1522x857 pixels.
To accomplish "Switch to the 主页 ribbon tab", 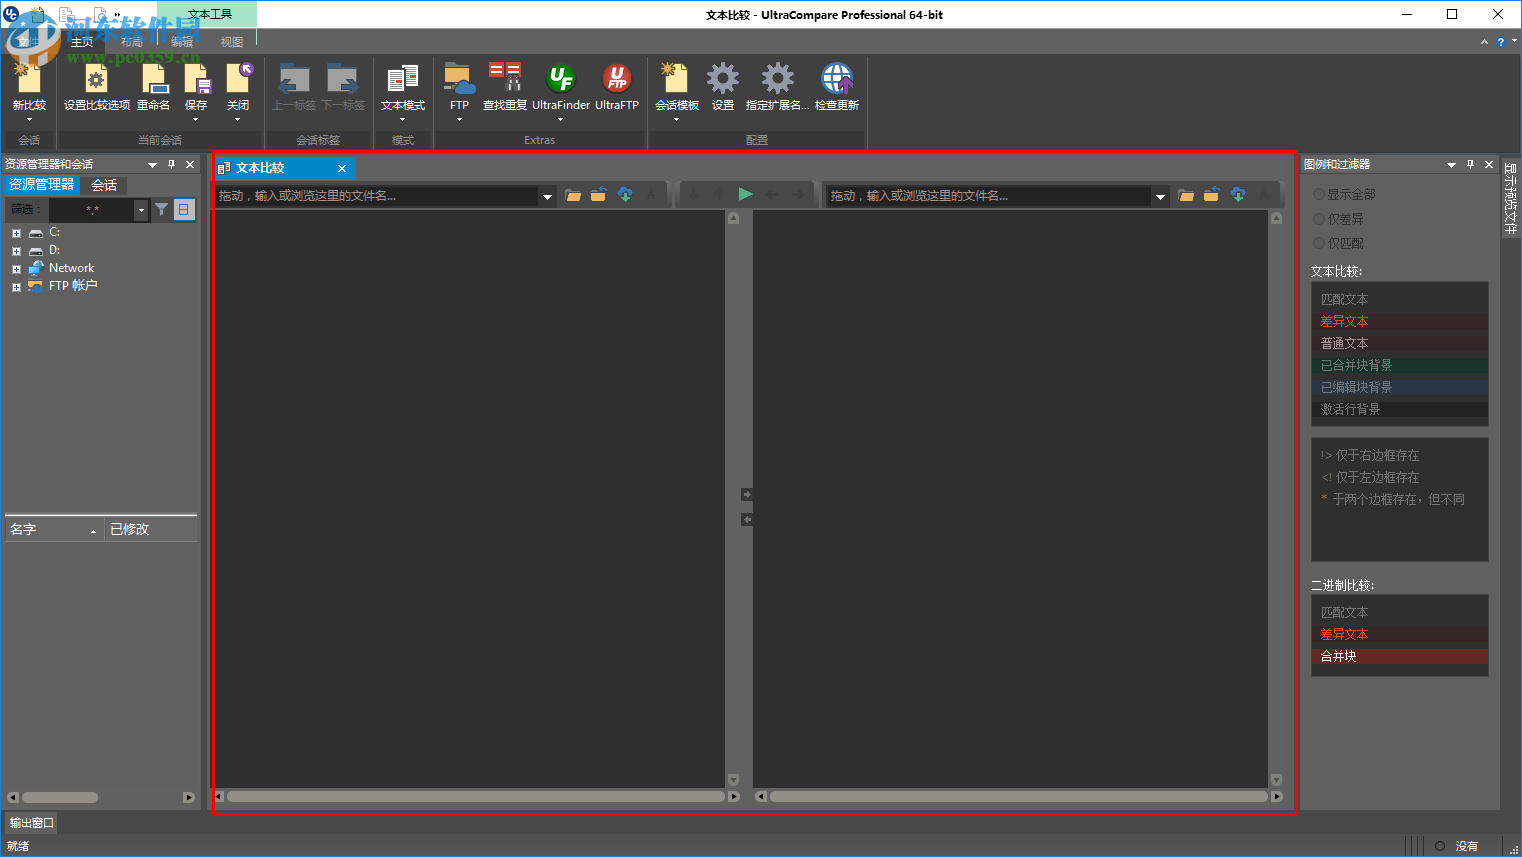I will click(x=82, y=42).
